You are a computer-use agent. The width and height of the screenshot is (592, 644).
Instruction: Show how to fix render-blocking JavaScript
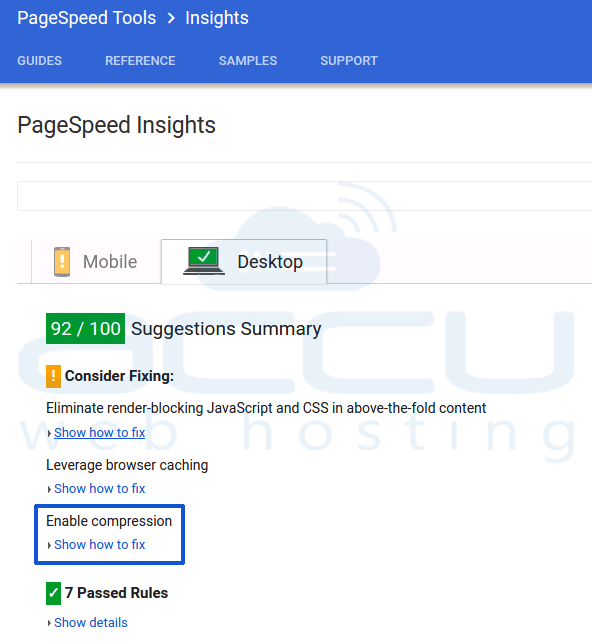pos(99,432)
